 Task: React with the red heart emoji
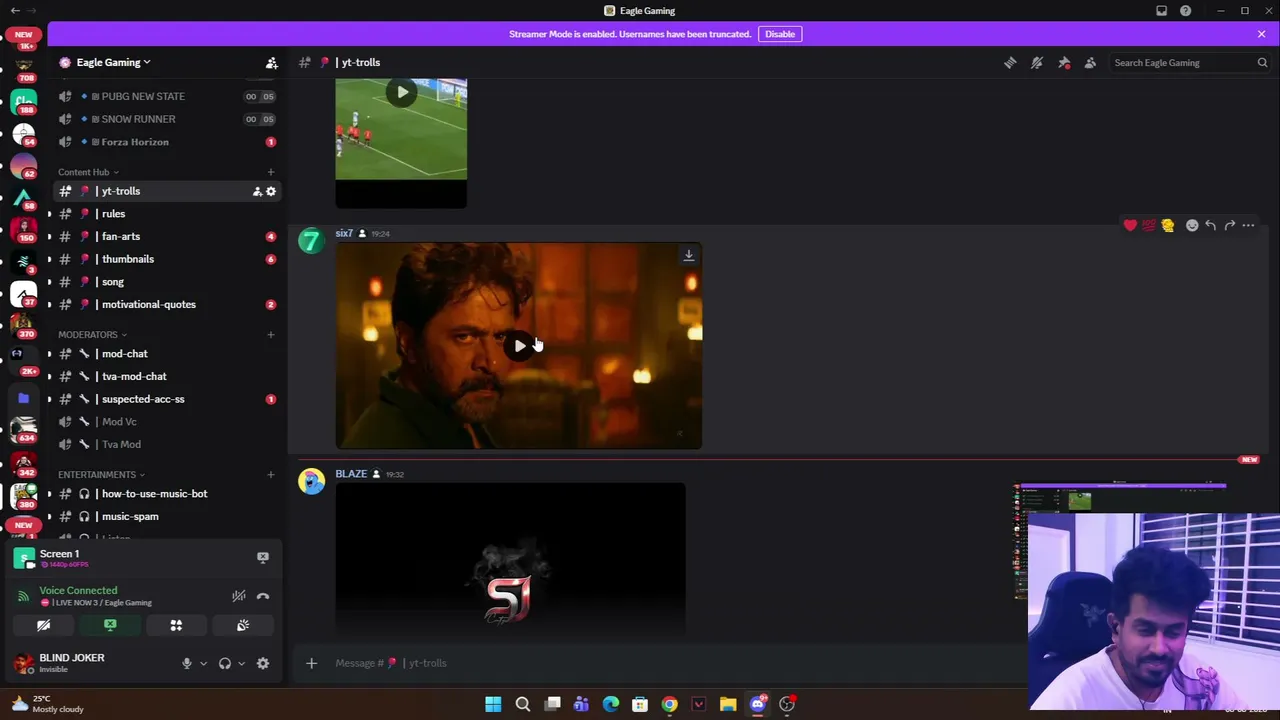(1130, 226)
